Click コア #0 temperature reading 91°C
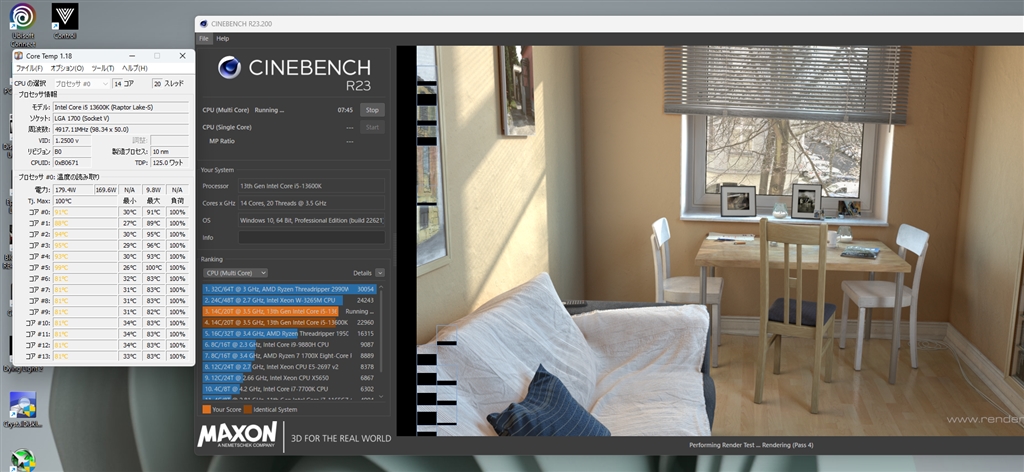 point(85,212)
